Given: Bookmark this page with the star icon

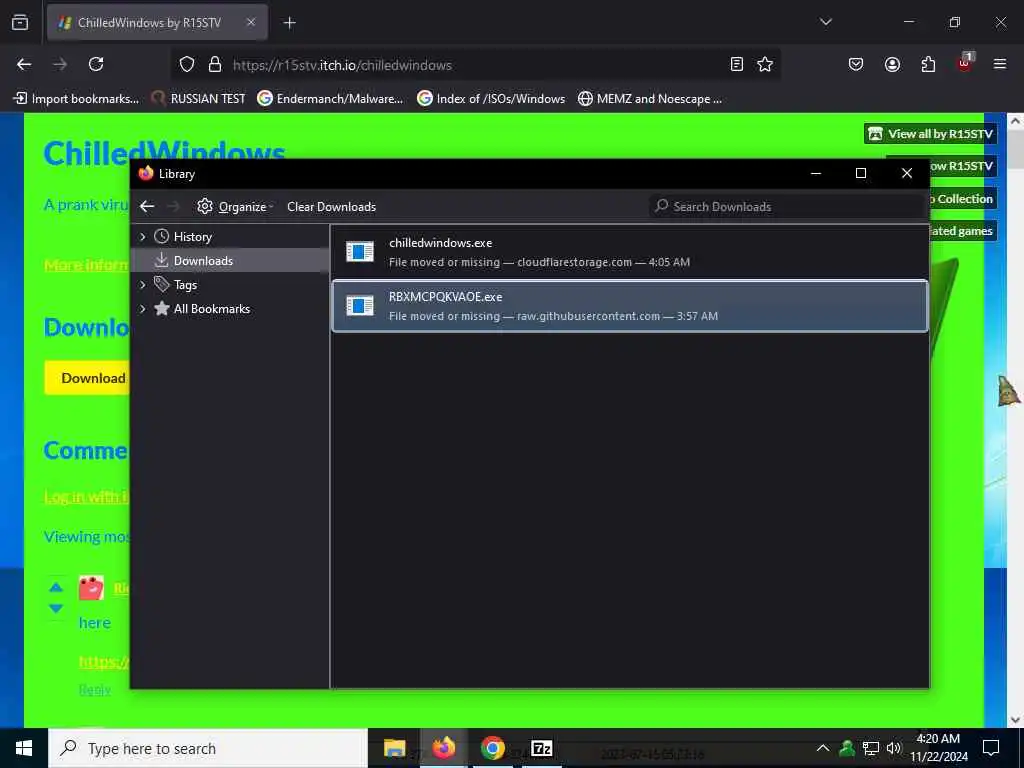Looking at the screenshot, I should coord(765,64).
